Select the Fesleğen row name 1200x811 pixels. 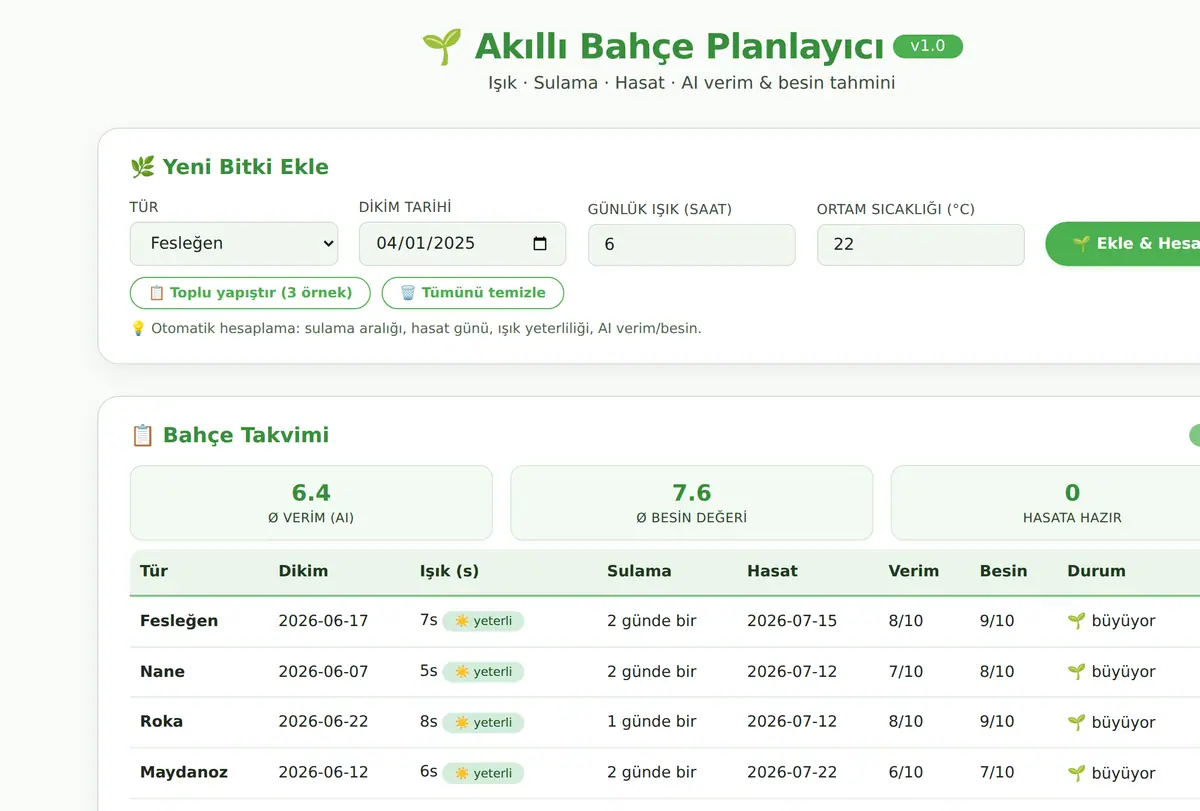(179, 621)
